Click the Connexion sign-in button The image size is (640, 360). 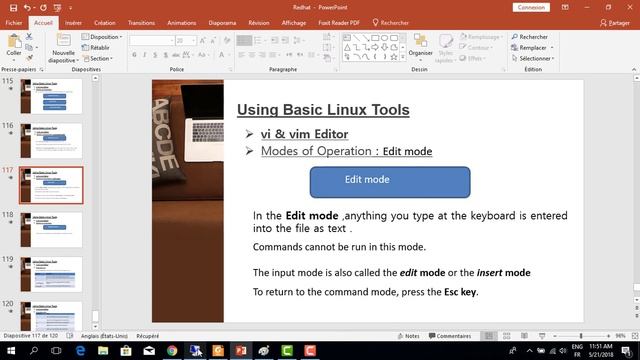click(531, 7)
